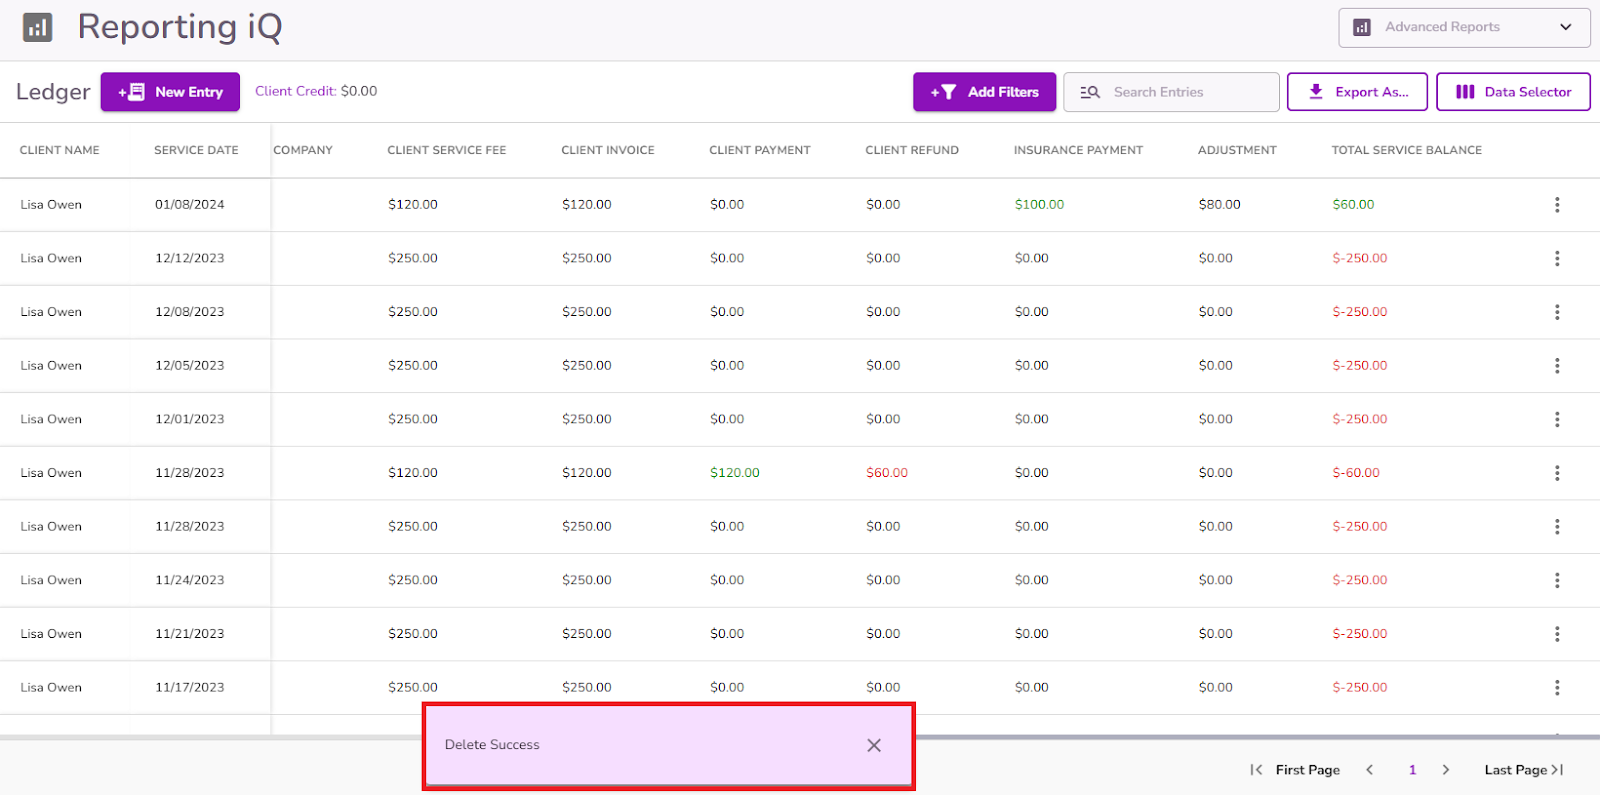1600x795 pixels.
Task: Click the Ledger heading
Action: pyautogui.click(x=53, y=92)
